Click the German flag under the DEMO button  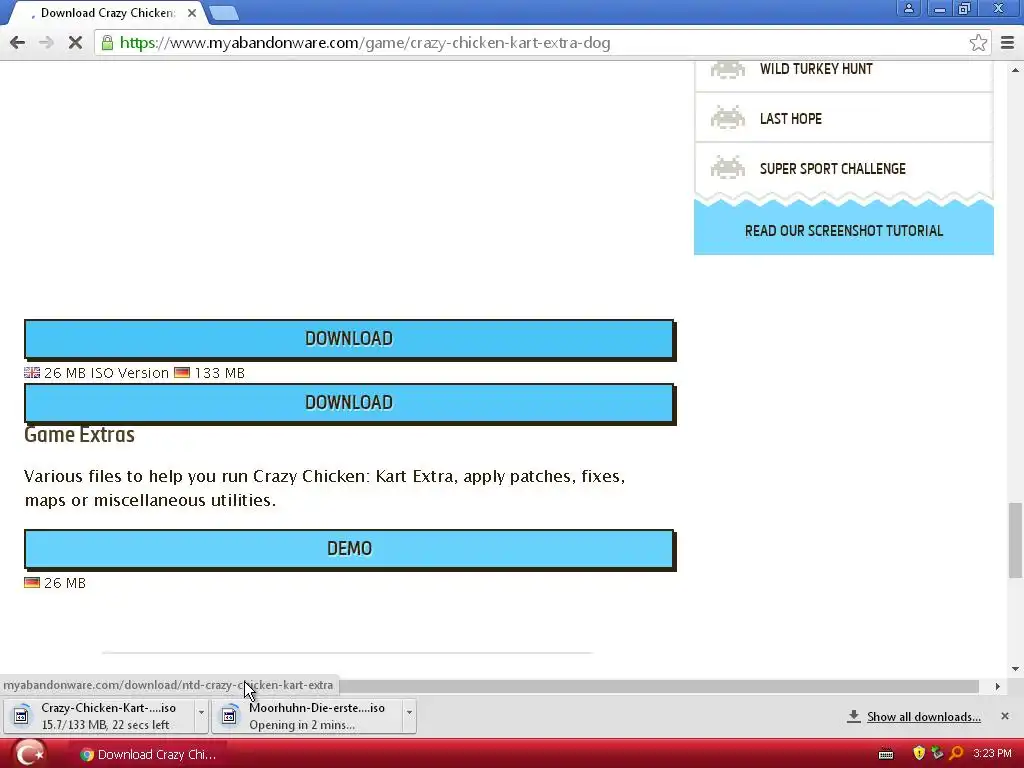pyautogui.click(x=32, y=583)
